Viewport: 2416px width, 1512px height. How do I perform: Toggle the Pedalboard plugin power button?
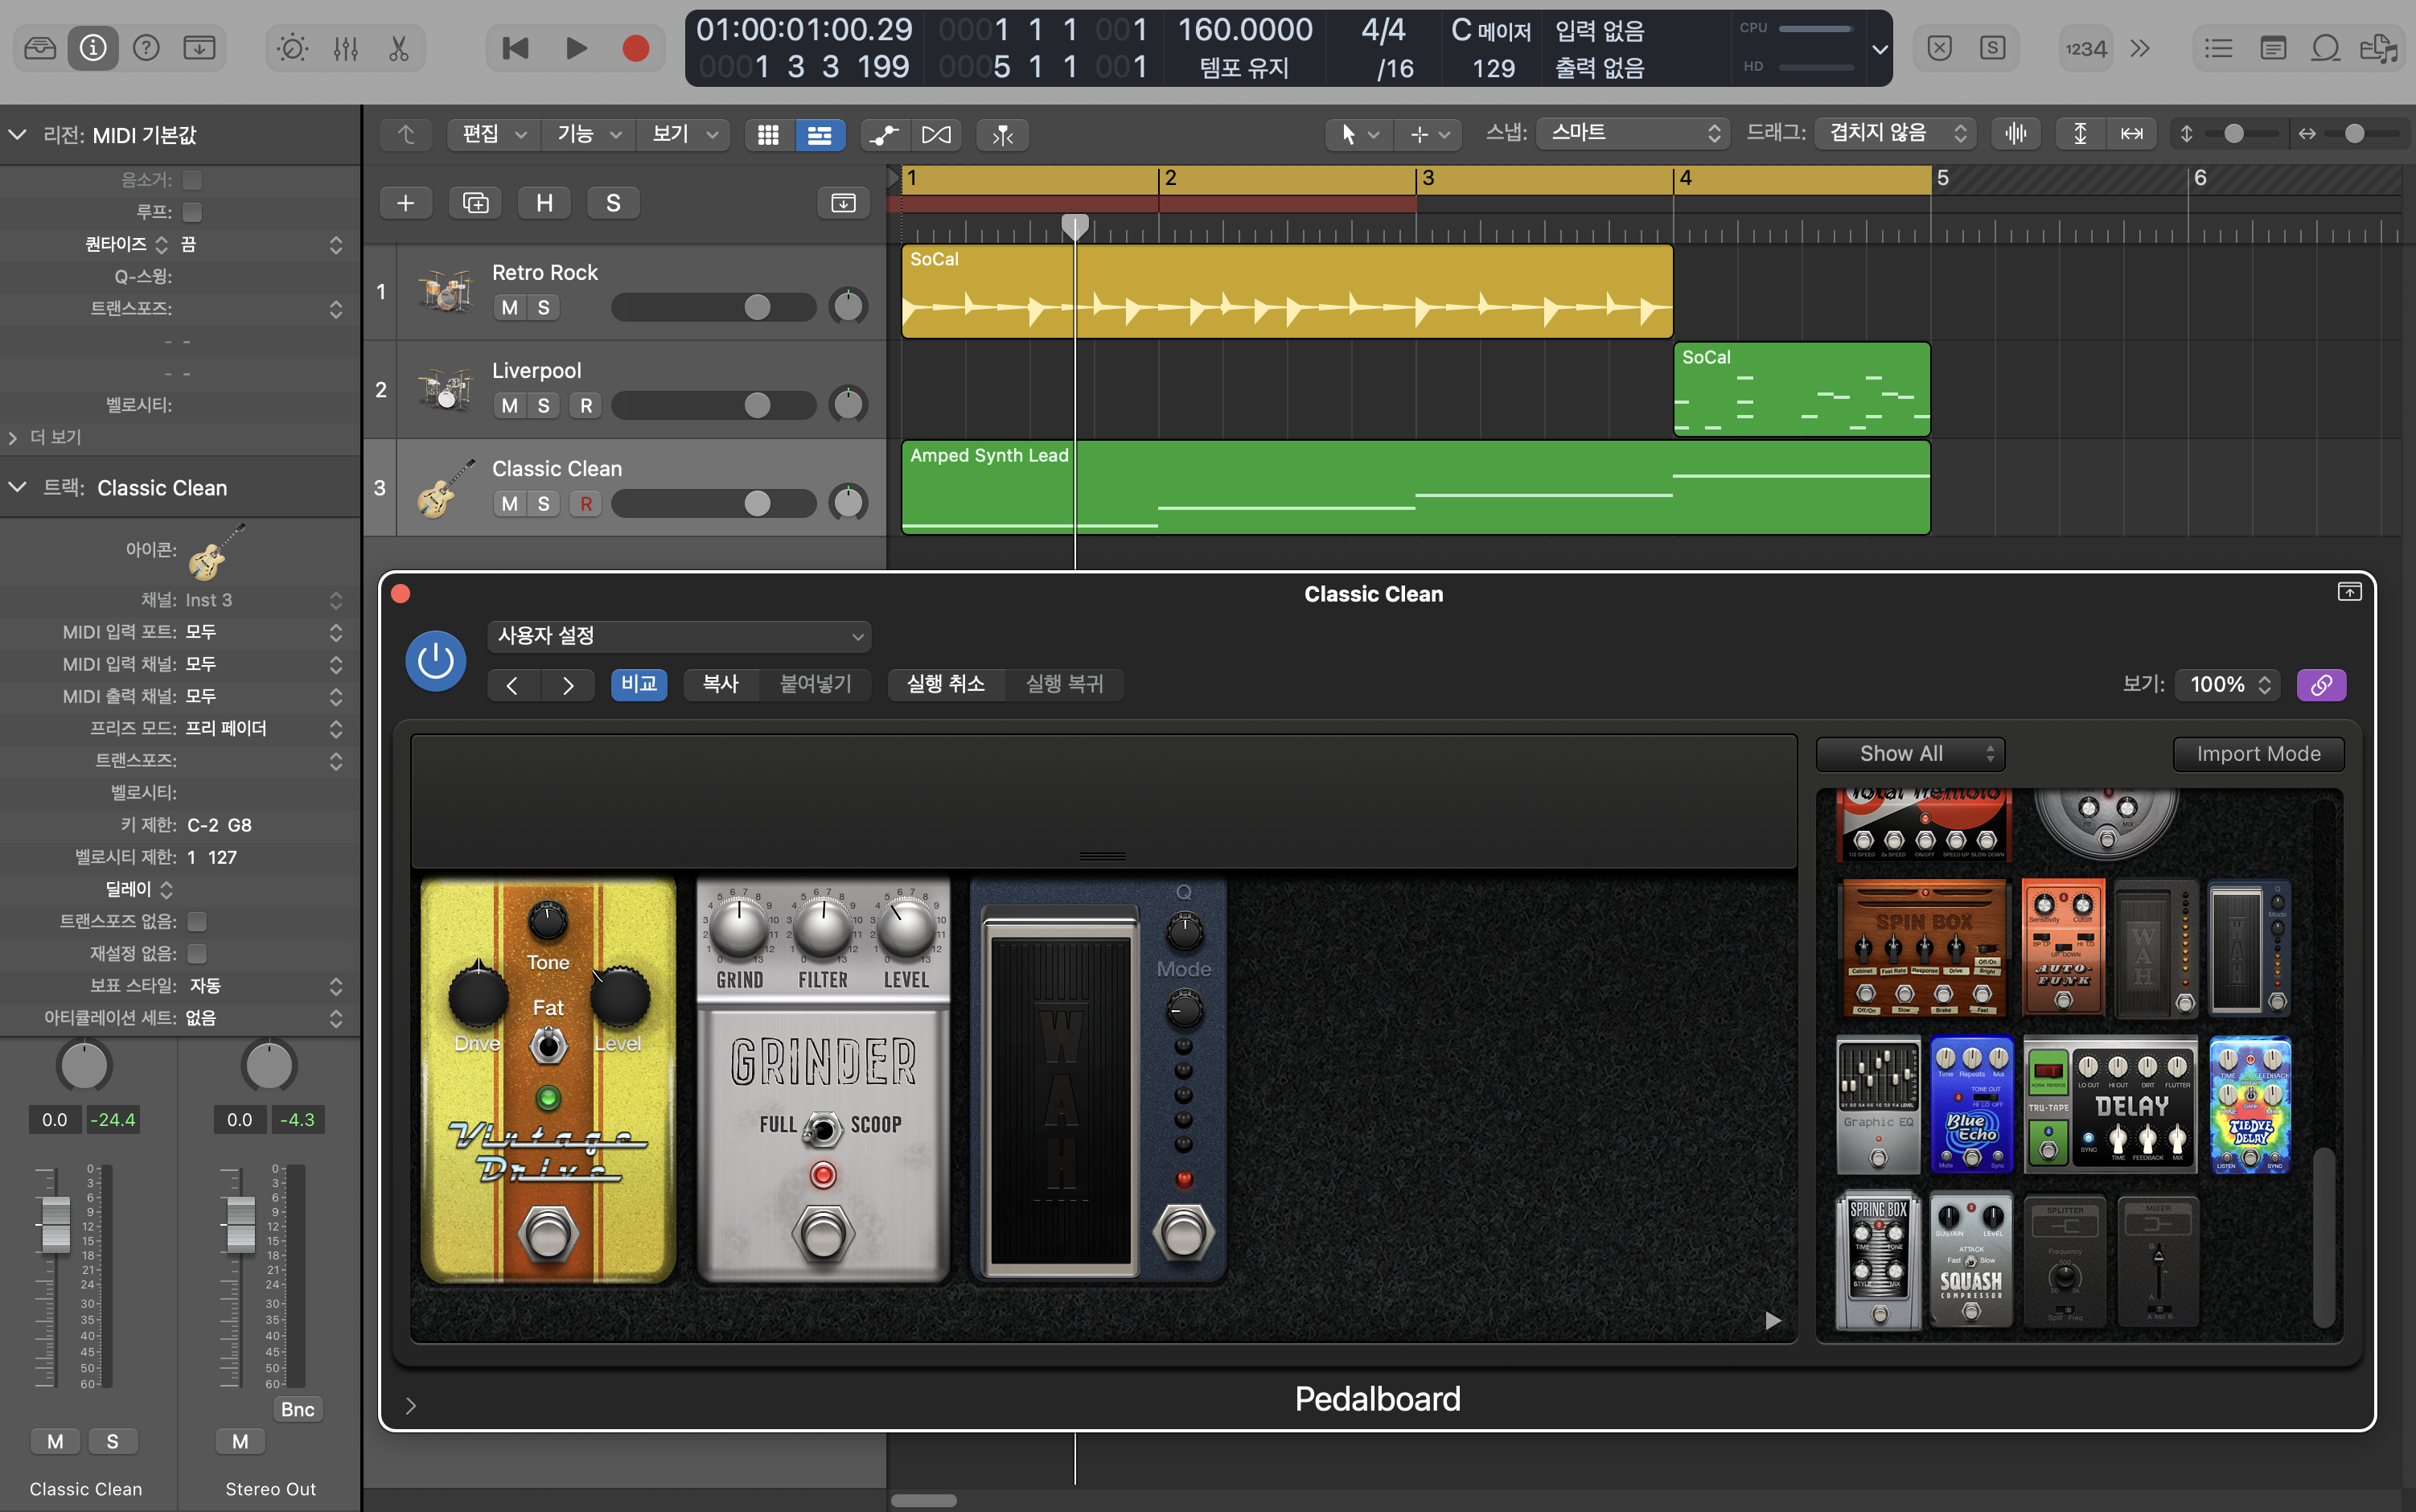pyautogui.click(x=435, y=661)
